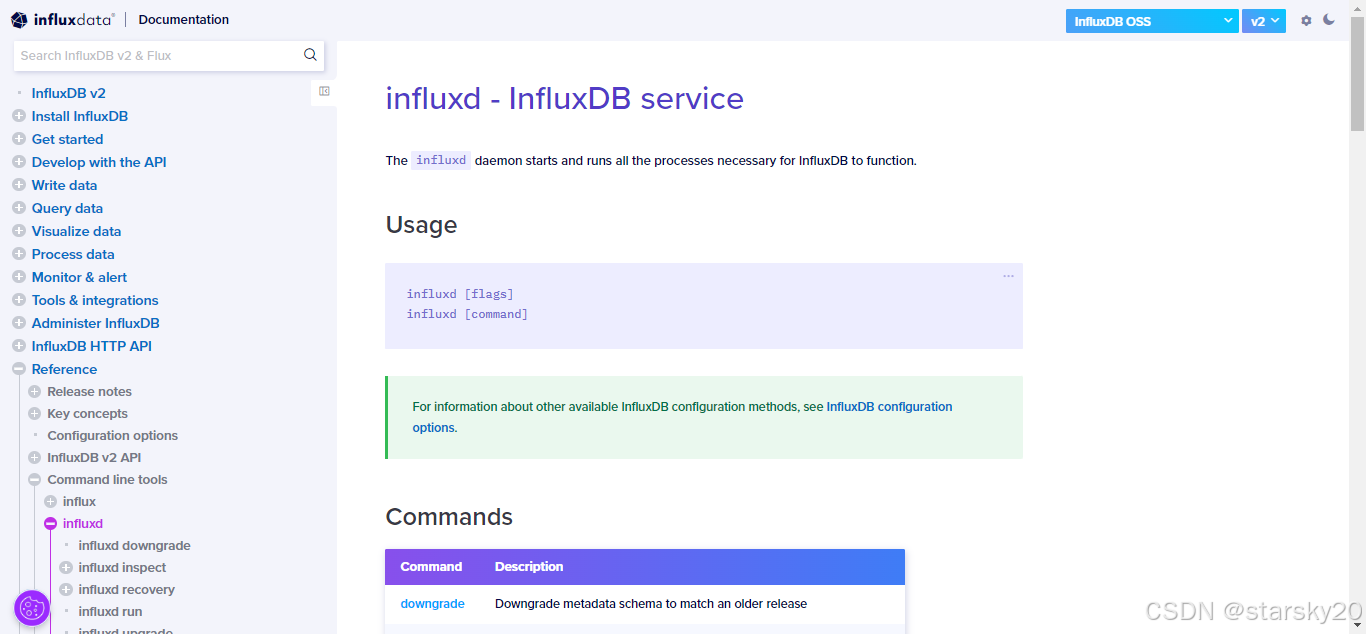The image size is (1366, 634).
Task: Expand the Command line tools influx entry
Action: tap(51, 501)
